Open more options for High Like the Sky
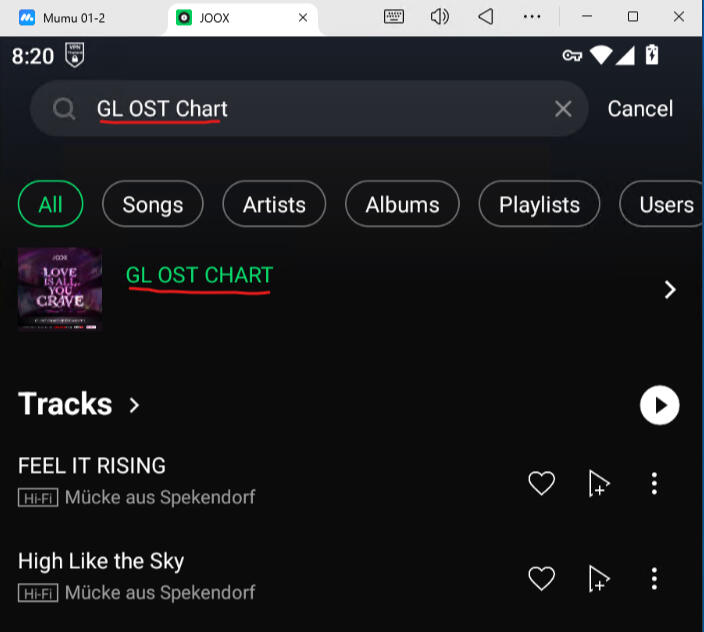This screenshot has height=632, width=704. click(654, 578)
